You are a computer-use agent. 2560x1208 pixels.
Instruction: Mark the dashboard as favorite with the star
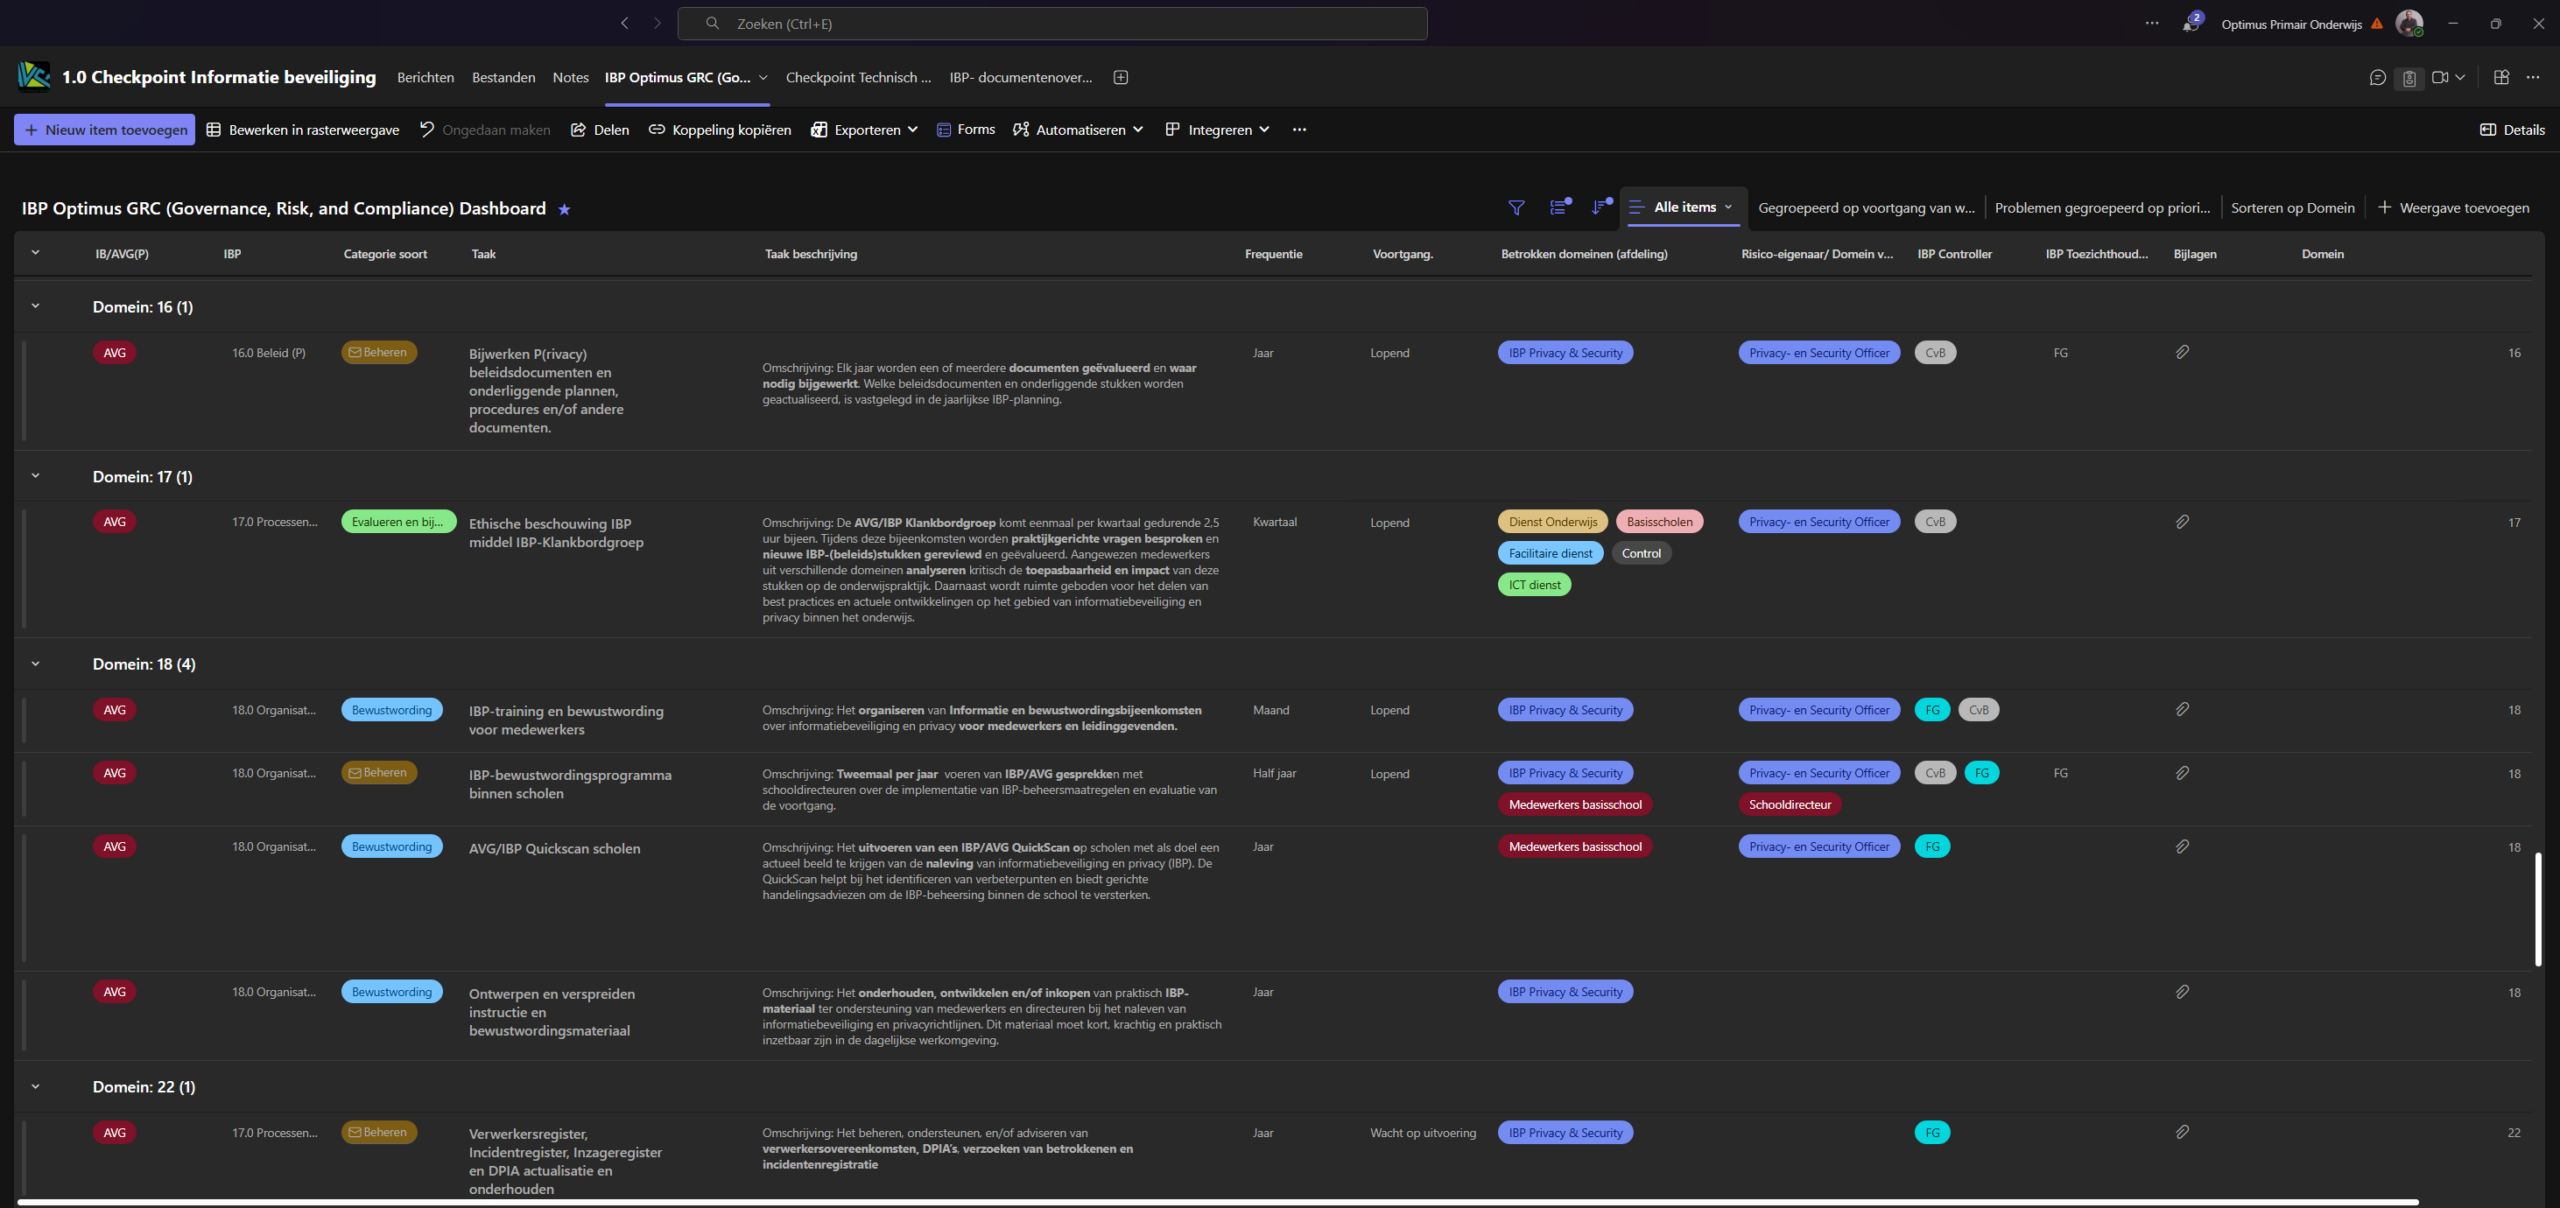coord(564,209)
